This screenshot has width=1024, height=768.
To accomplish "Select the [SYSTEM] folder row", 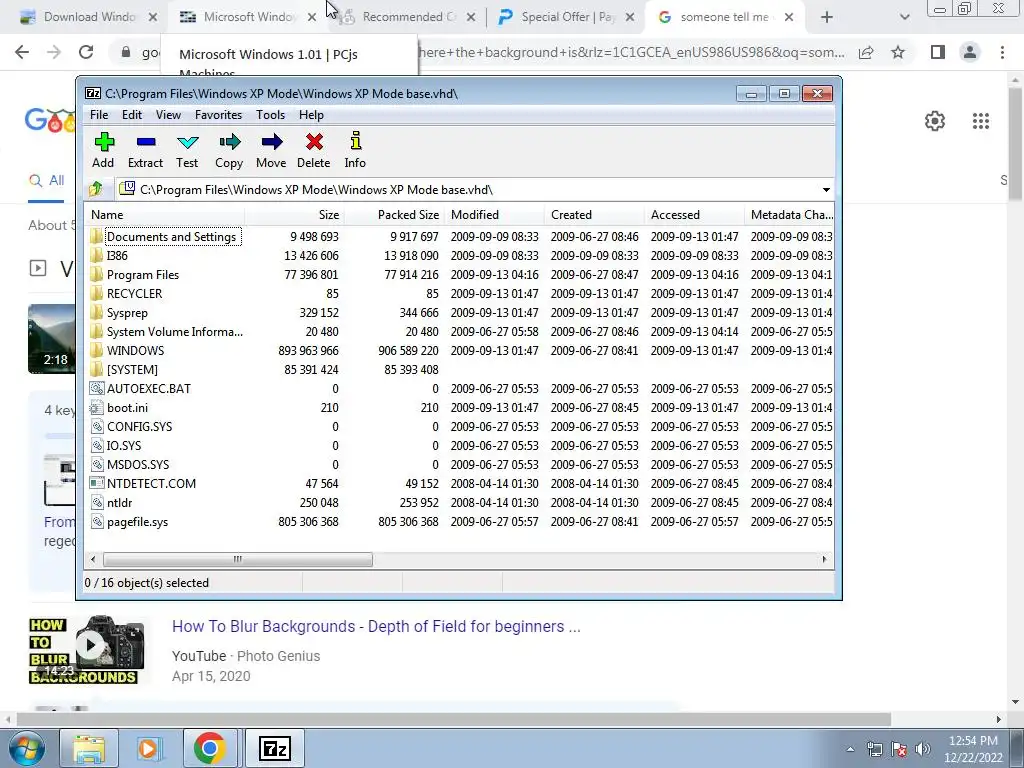I will (x=460, y=370).
